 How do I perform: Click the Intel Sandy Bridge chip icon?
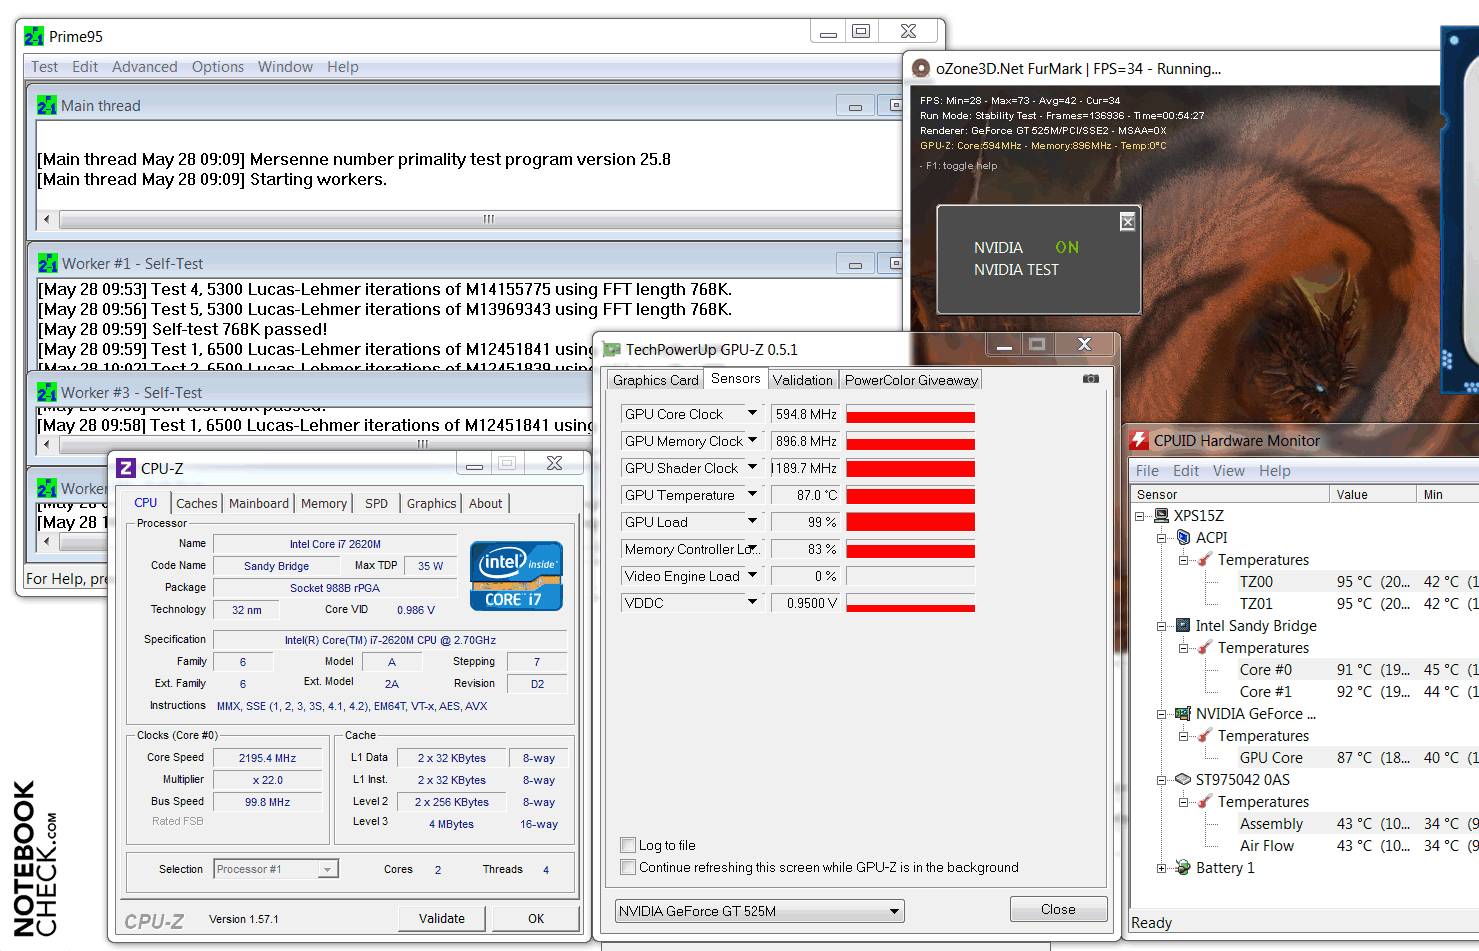[x=1184, y=626]
